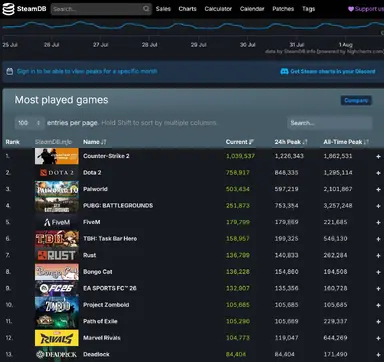Open the Charts menu item

click(187, 9)
